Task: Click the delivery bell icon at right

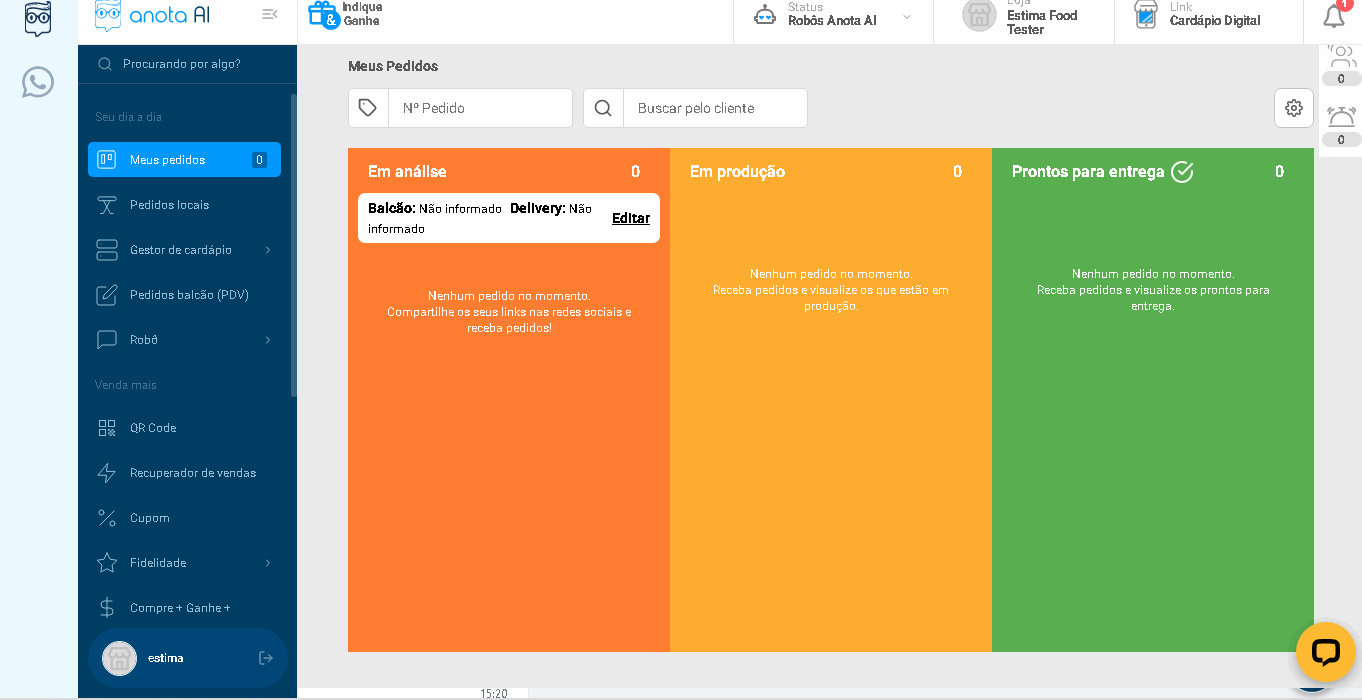Action: (x=1341, y=117)
